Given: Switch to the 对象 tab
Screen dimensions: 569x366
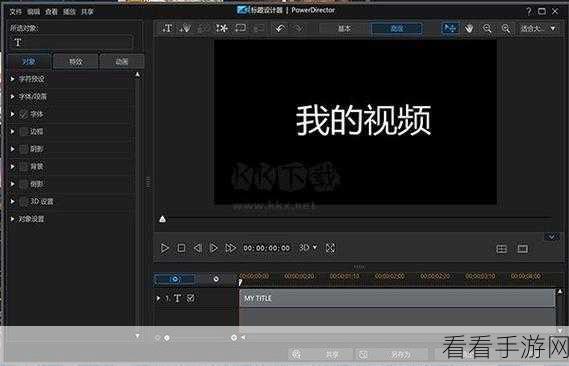Looking at the screenshot, I should point(29,61).
